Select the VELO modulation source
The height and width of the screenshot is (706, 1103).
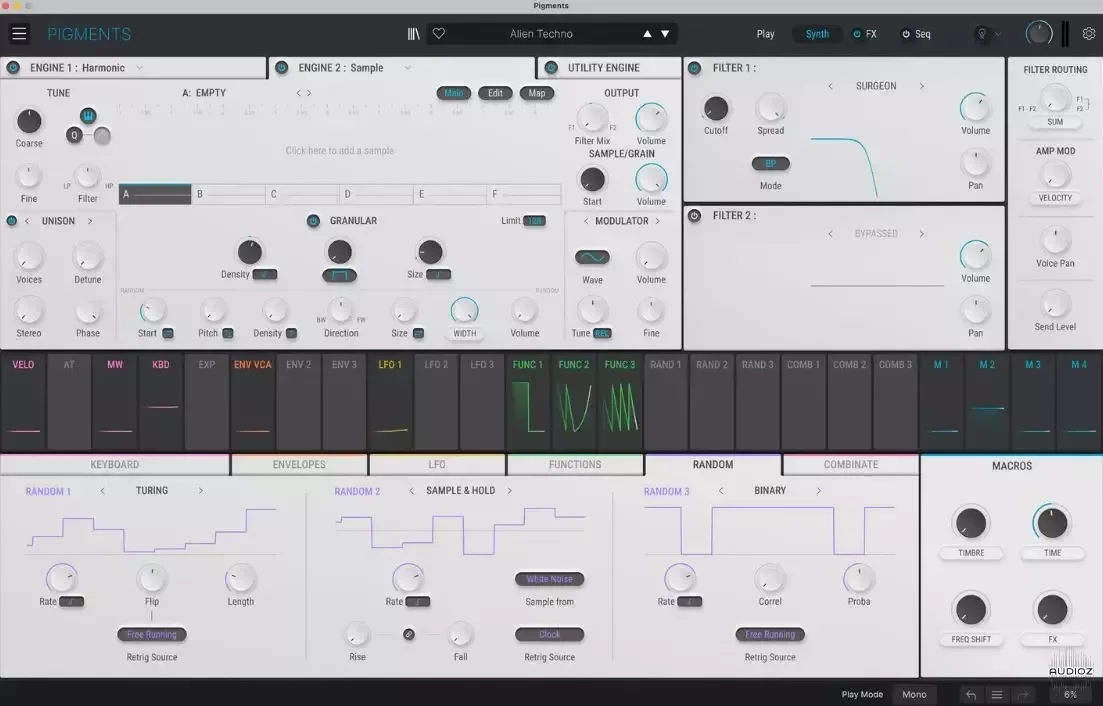pyautogui.click(x=23, y=402)
